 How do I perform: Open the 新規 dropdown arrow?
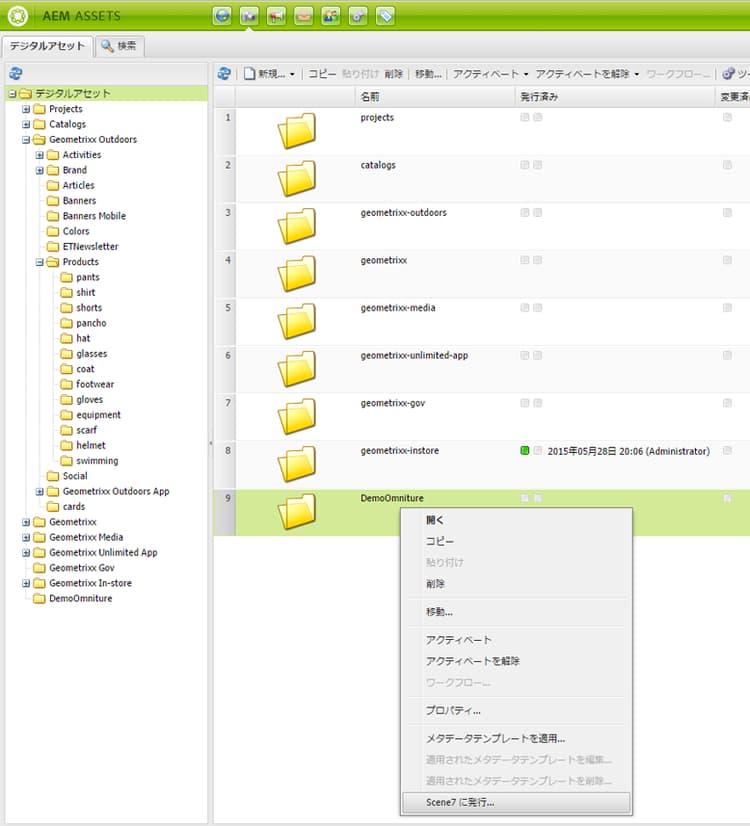pyautogui.click(x=292, y=74)
